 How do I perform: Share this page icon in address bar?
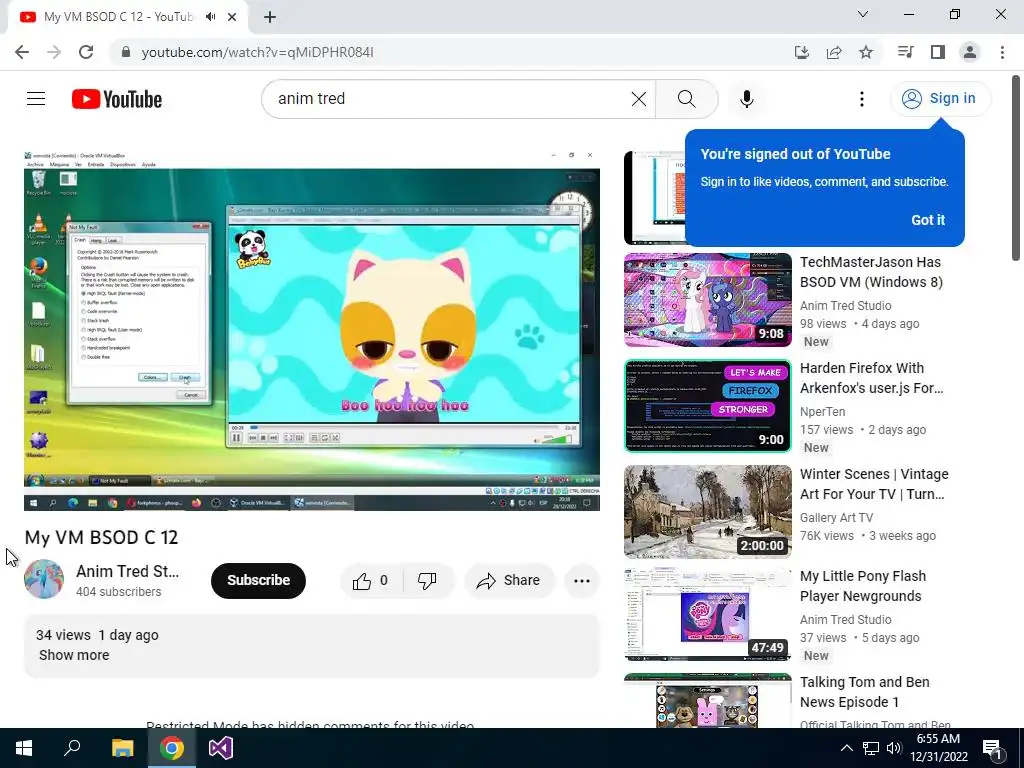(834, 52)
